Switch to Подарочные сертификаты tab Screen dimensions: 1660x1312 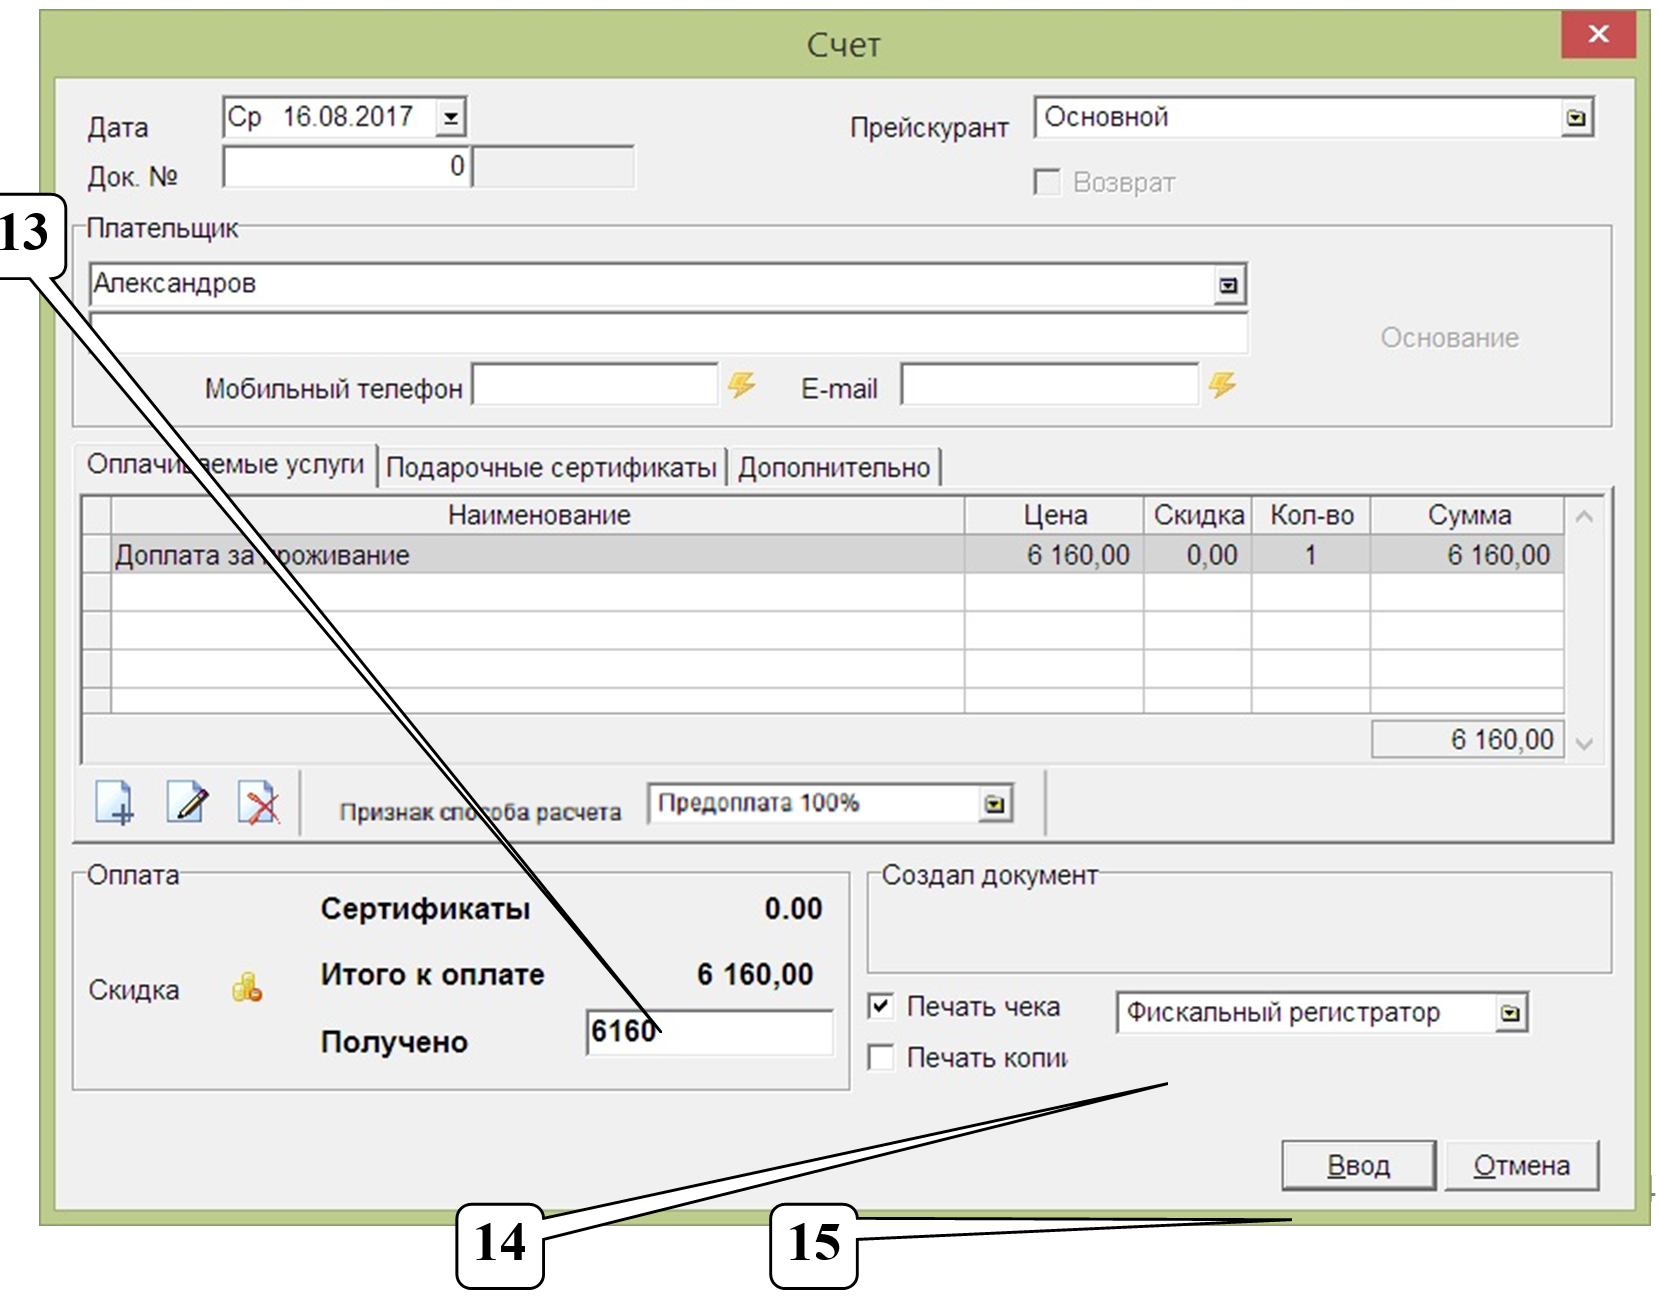(x=551, y=468)
